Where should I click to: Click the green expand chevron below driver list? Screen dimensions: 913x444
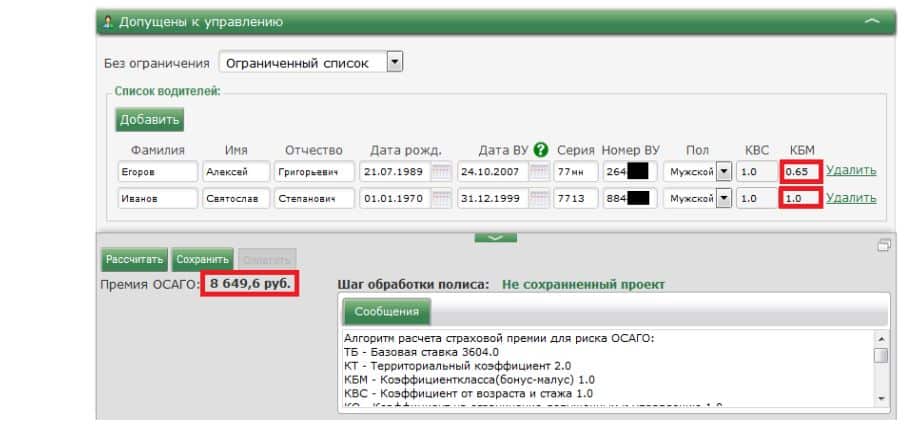[496, 237]
